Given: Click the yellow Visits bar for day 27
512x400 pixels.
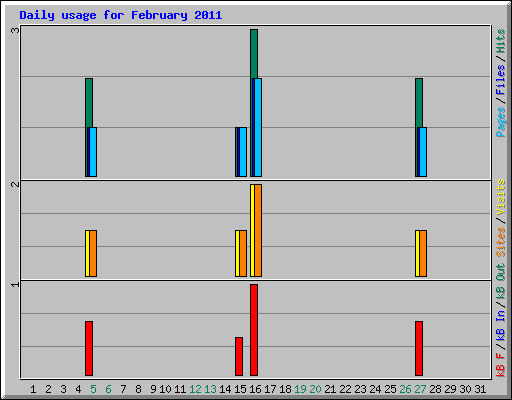Looking at the screenshot, I should pyautogui.click(x=417, y=253).
